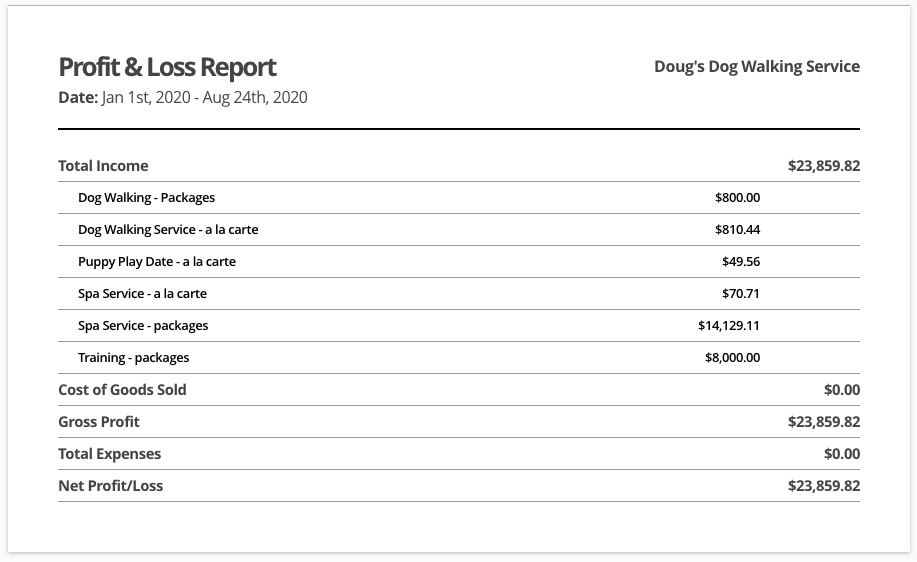Select the Cost of Goods Sold label

tap(122, 390)
